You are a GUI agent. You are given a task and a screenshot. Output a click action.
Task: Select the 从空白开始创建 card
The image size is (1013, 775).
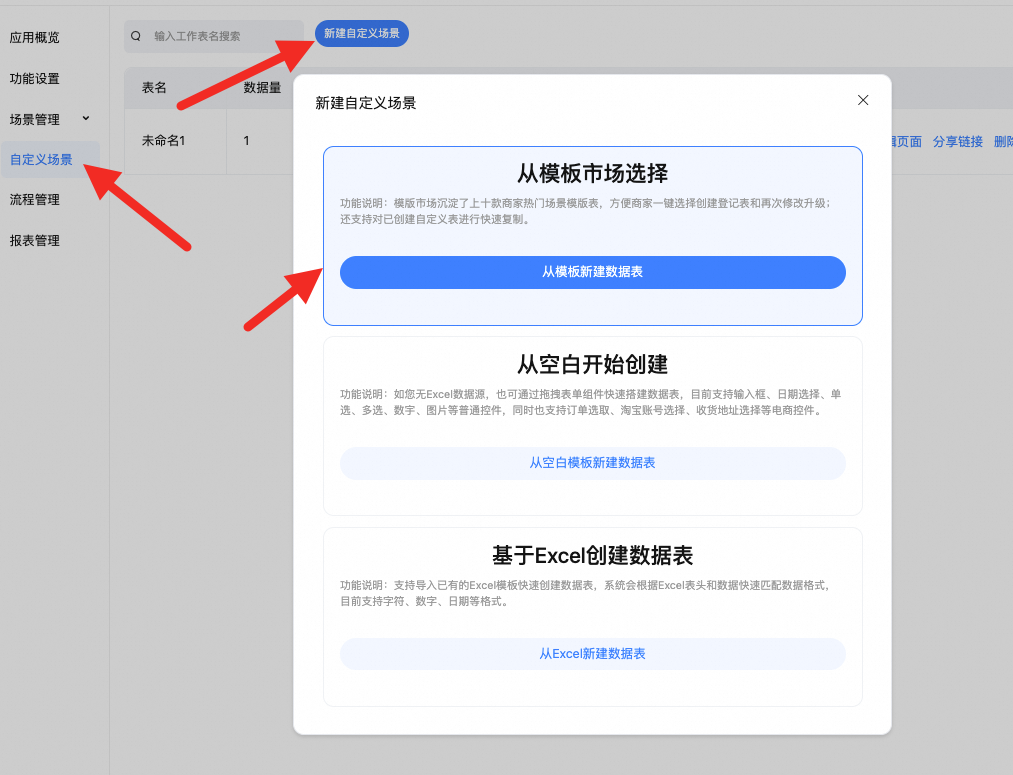pyautogui.click(x=592, y=426)
